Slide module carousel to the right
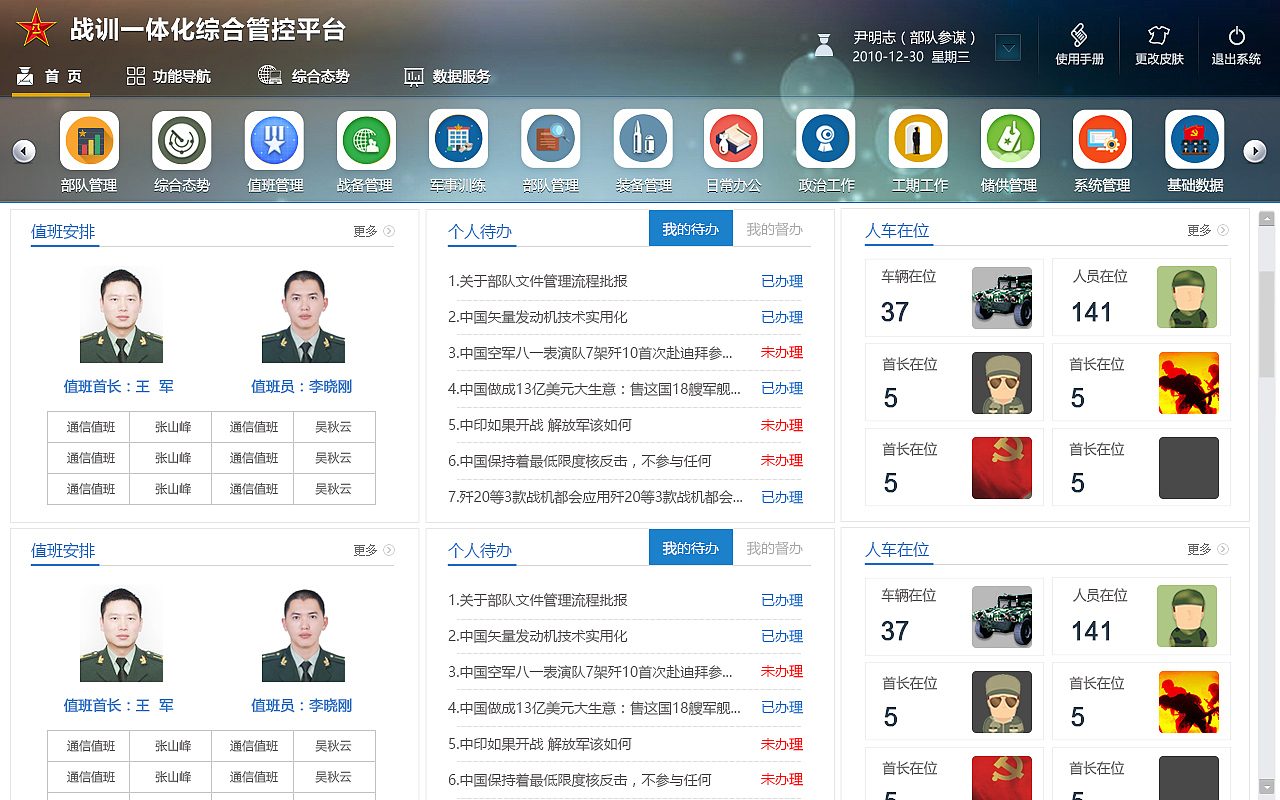Image resolution: width=1280 pixels, height=800 pixels. pos(1255,151)
